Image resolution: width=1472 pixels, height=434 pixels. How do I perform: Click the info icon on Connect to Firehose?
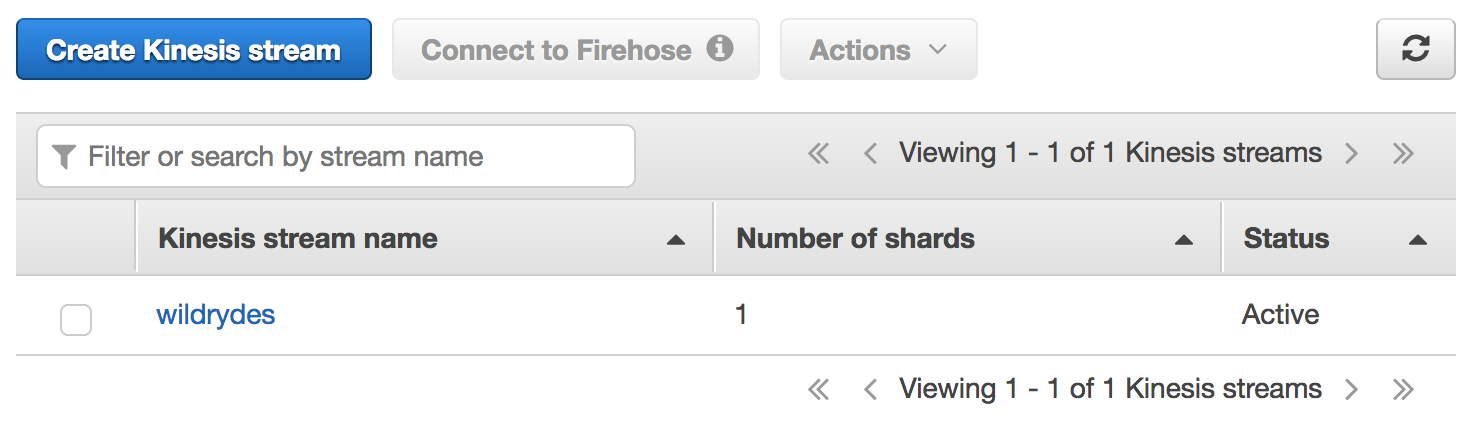(720, 48)
